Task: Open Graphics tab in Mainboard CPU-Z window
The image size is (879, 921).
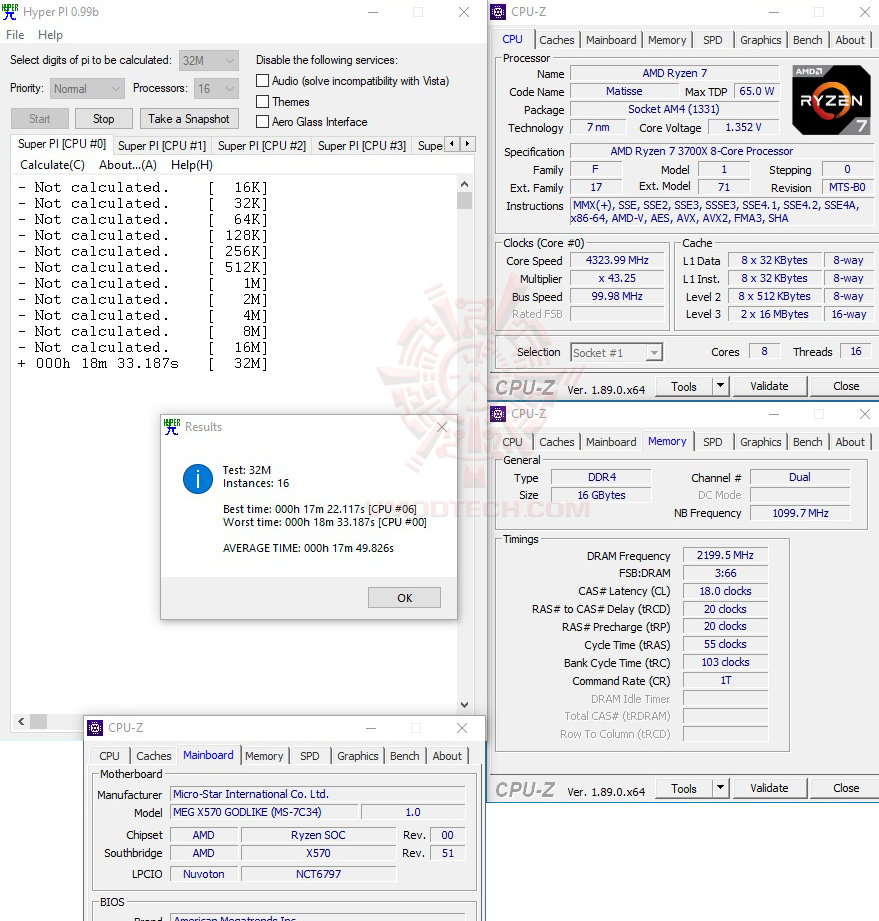Action: [x=357, y=756]
